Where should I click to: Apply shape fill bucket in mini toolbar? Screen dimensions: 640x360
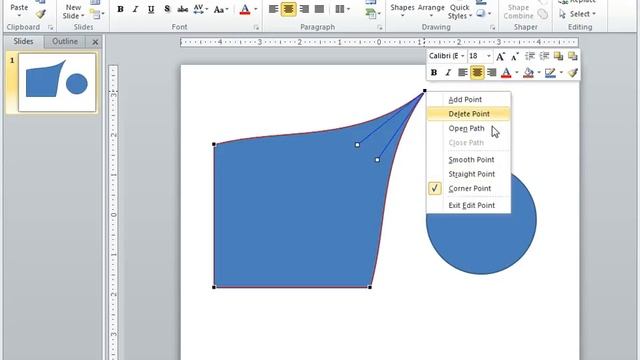(529, 73)
